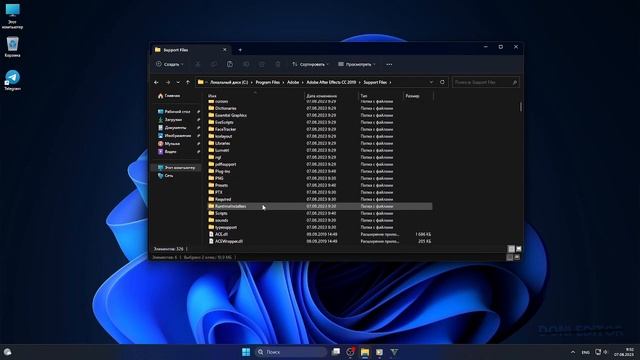
Task: Go to Adobe After Effects CC 2019 breadcrumb
Action: click(331, 82)
